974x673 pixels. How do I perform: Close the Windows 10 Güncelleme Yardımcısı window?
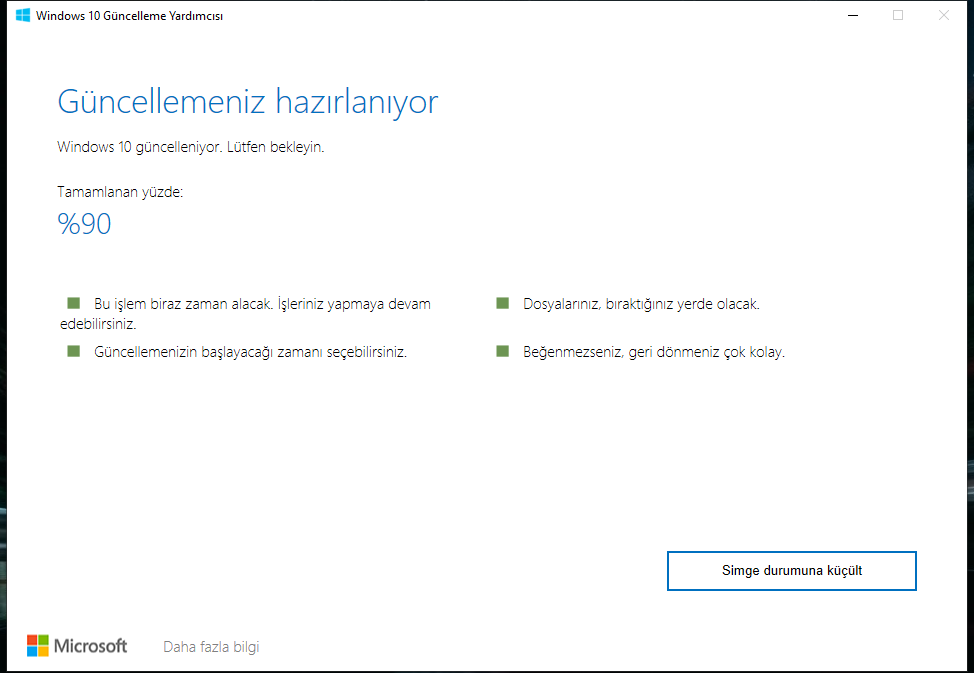(x=944, y=16)
